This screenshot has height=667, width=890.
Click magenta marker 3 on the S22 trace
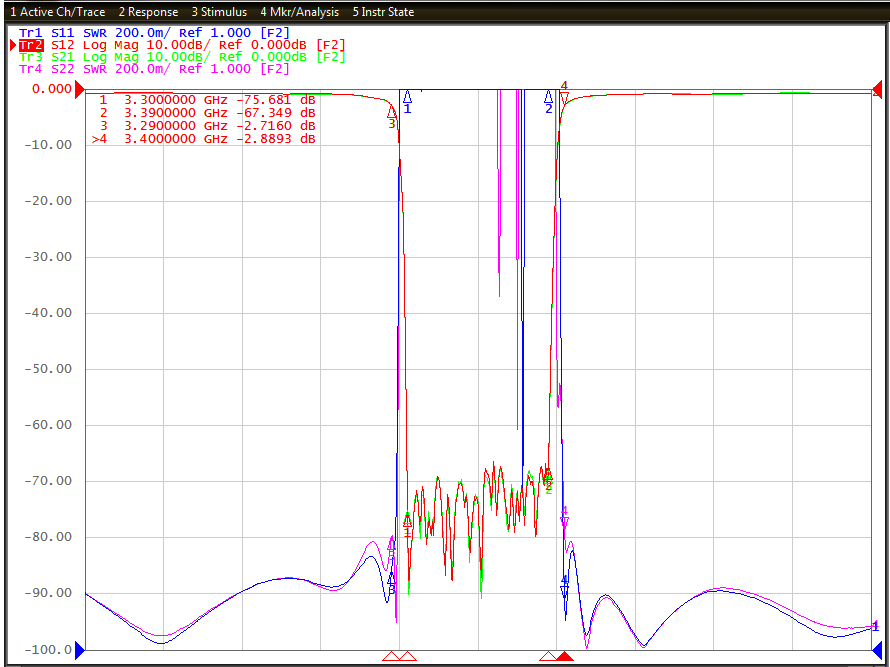click(x=391, y=546)
